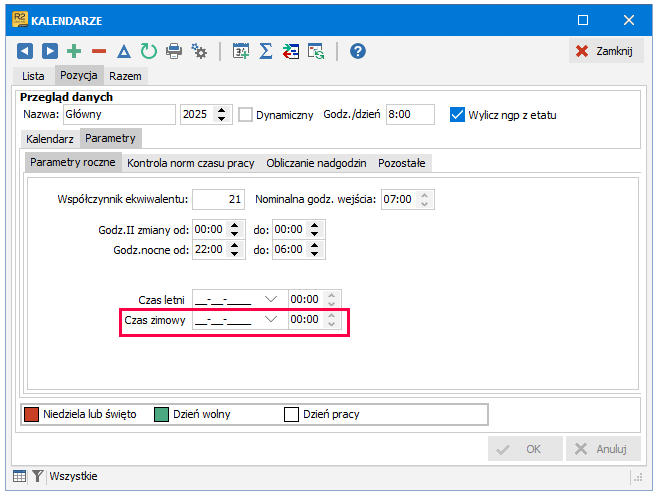Open settings gears icon
The image size is (663, 499).
coord(199,51)
